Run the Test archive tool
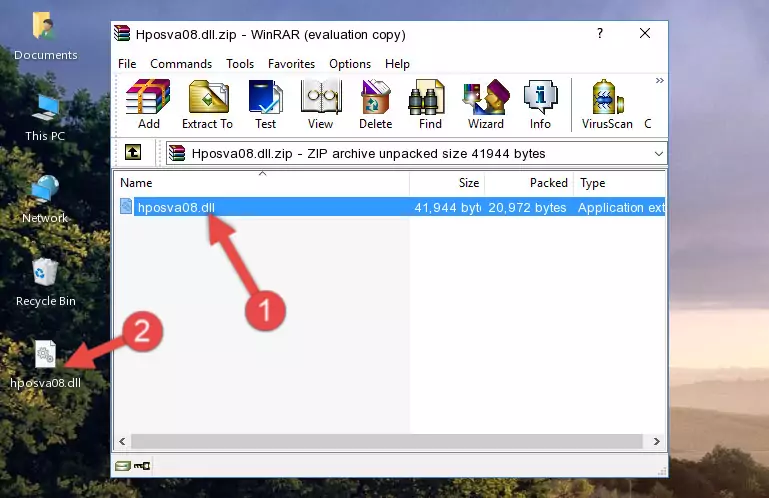The height and width of the screenshot is (498, 769). click(x=265, y=104)
